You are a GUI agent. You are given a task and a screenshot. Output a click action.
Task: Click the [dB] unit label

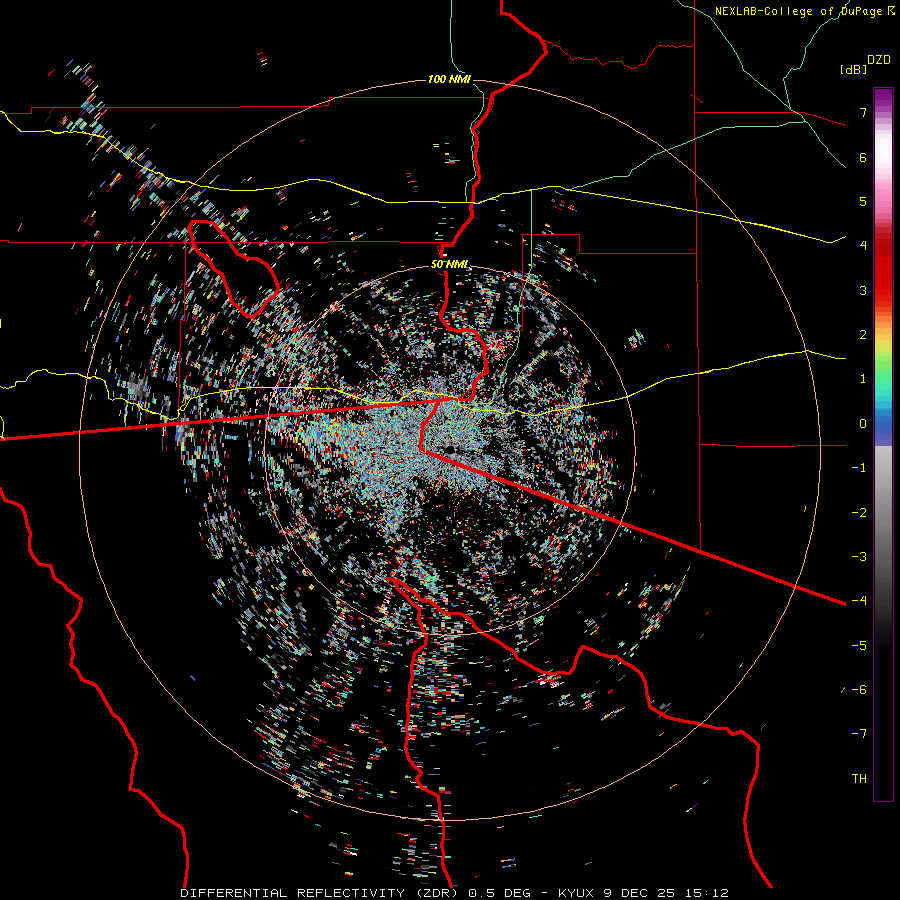[854, 69]
